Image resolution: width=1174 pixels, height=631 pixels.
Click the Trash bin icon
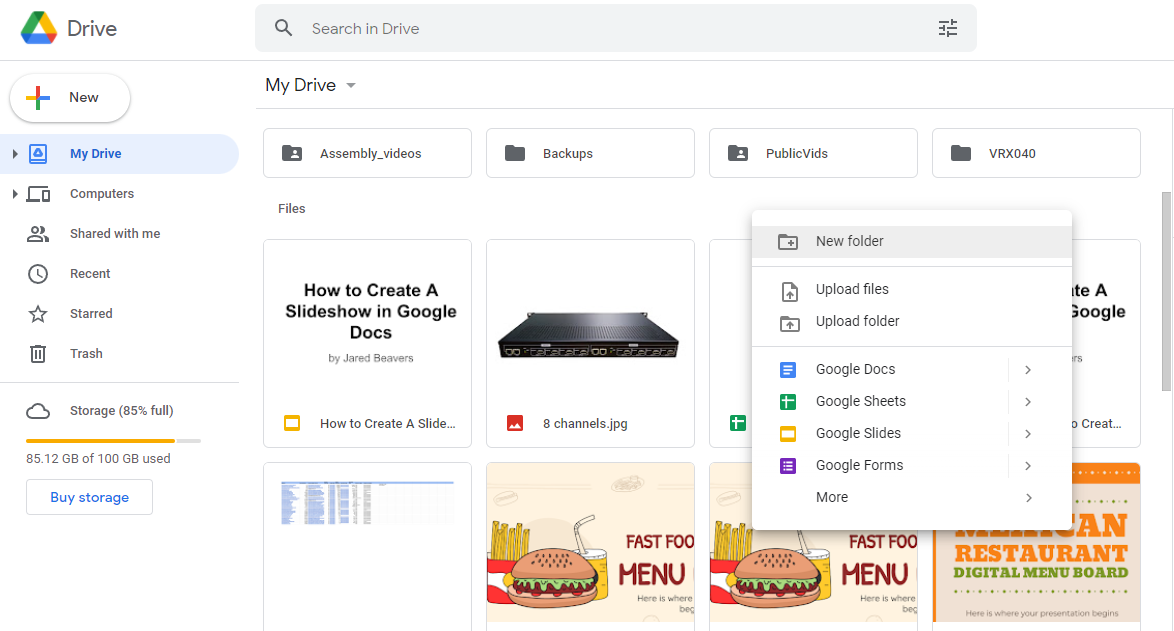(38, 353)
